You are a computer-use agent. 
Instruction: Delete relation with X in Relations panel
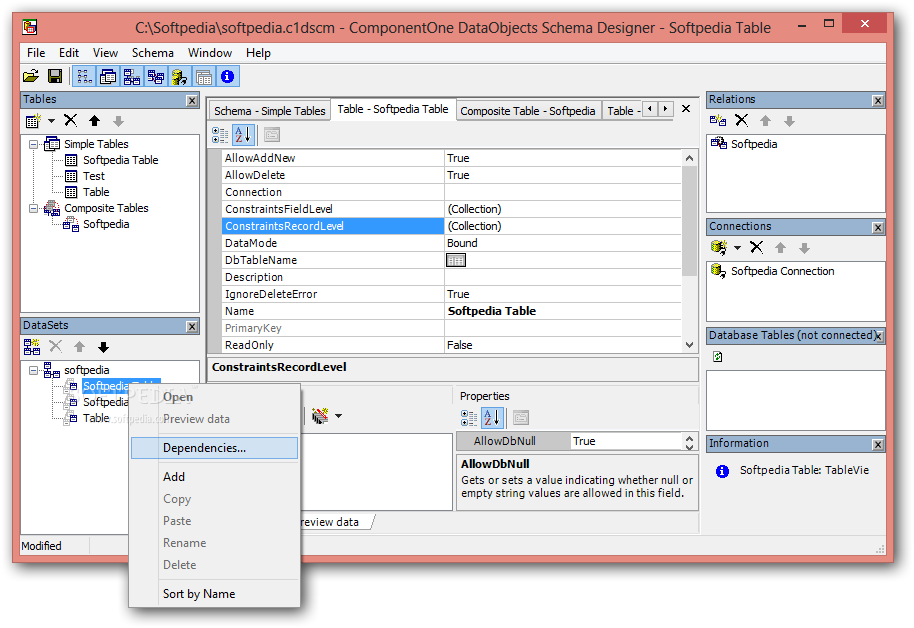click(x=741, y=121)
